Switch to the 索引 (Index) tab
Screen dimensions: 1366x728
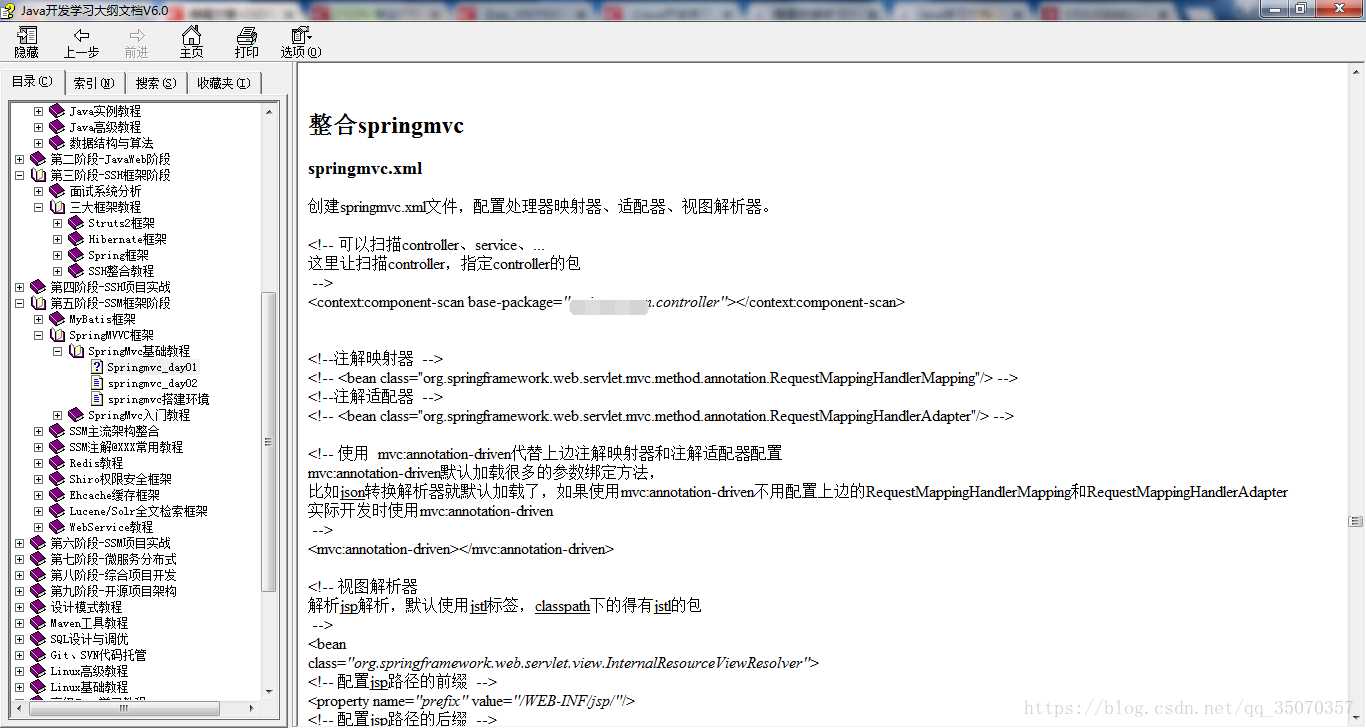(94, 83)
